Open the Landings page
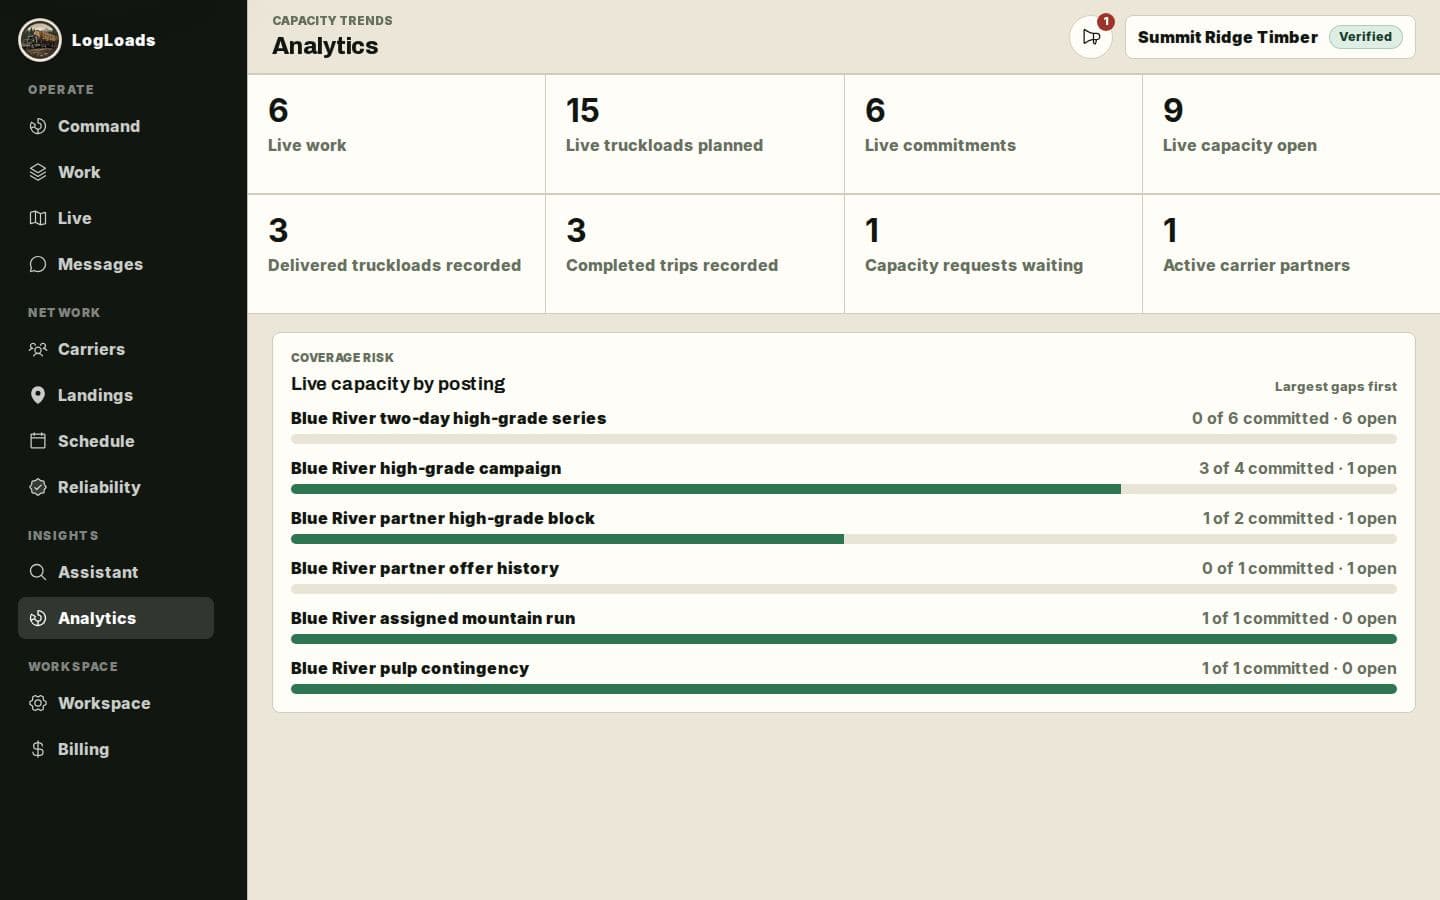The height and width of the screenshot is (900, 1440). click(x=116, y=395)
